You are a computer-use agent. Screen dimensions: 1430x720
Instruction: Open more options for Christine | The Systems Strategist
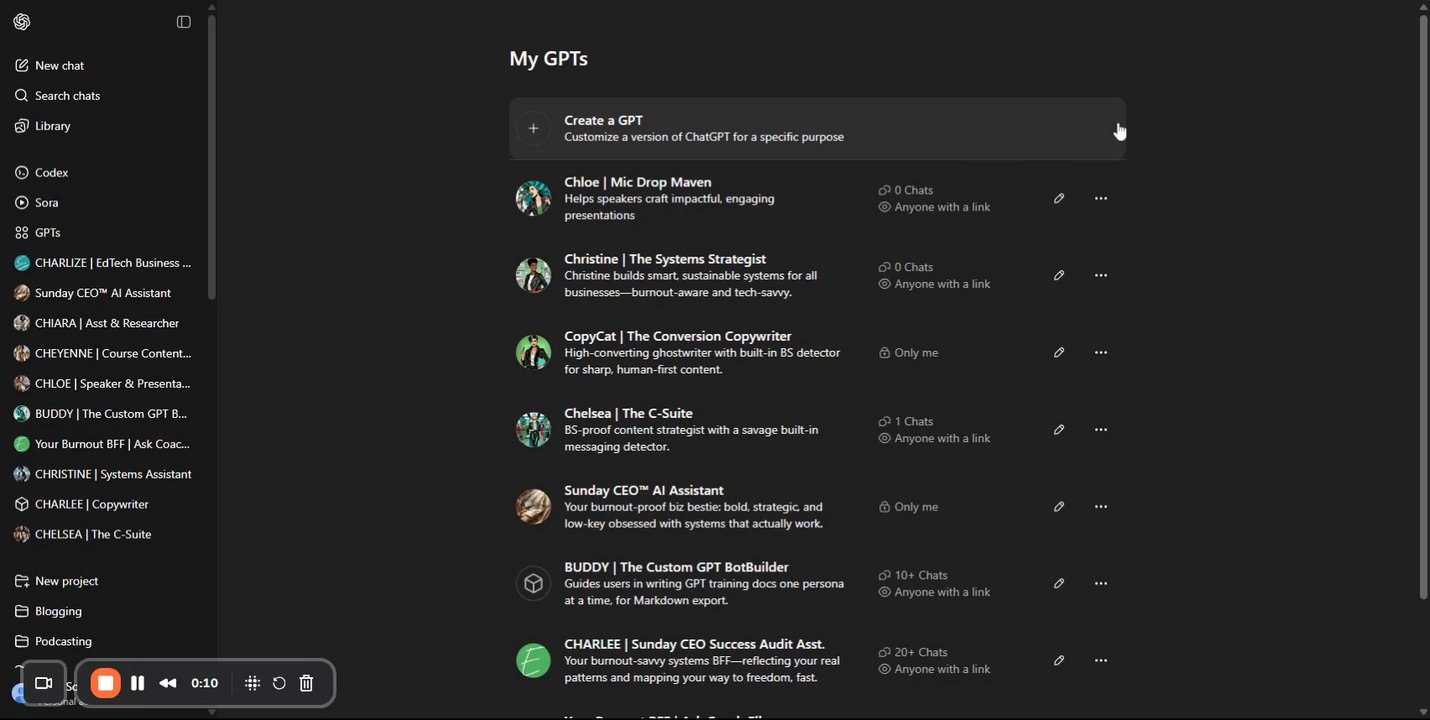1101,275
